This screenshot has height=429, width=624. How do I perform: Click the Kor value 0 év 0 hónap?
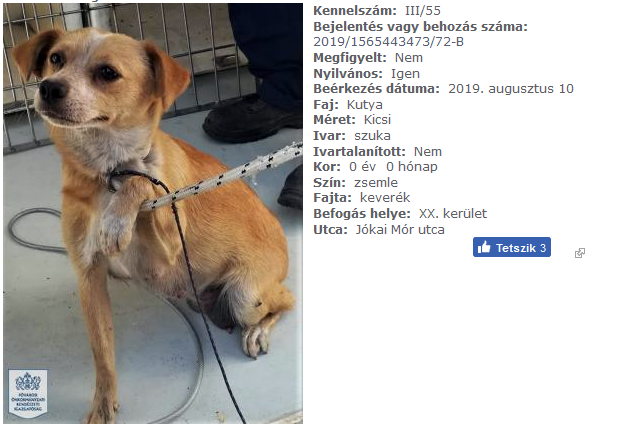tap(393, 167)
